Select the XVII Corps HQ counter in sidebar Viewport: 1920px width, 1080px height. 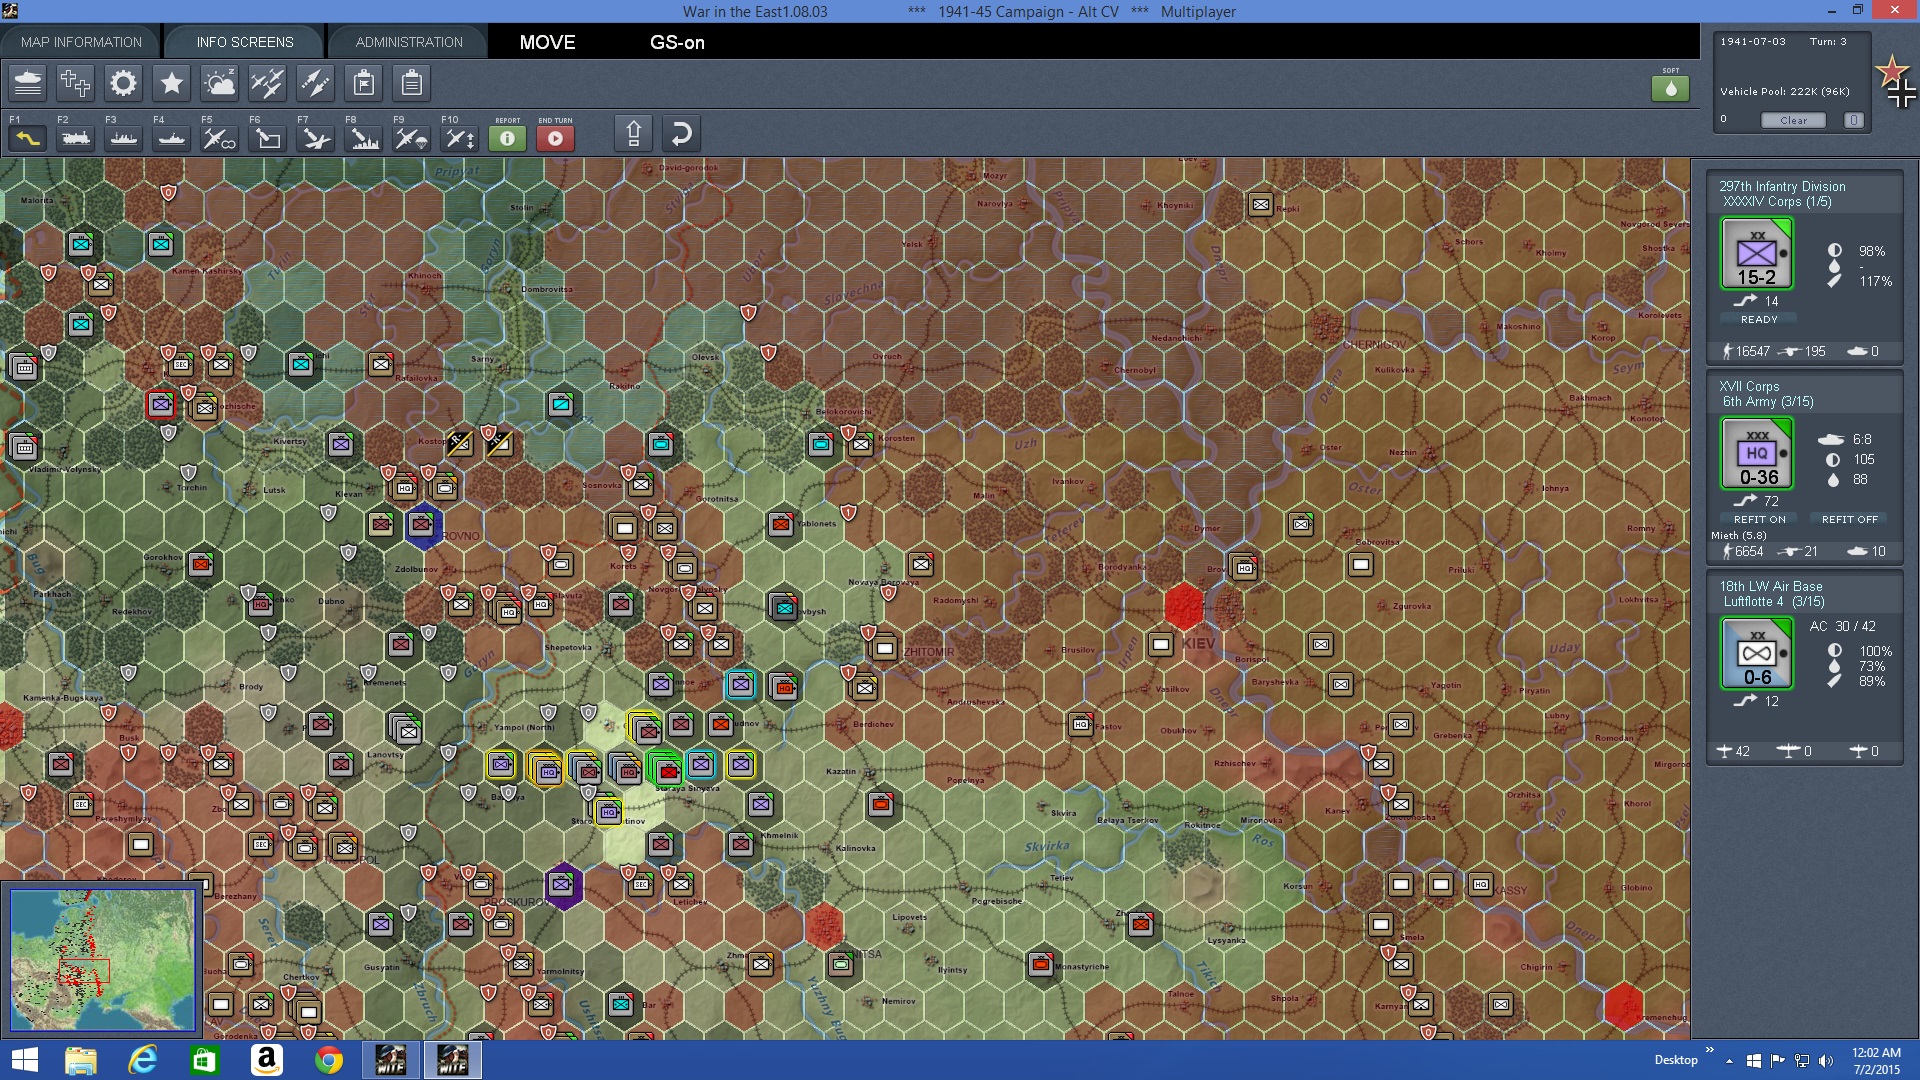click(1757, 454)
